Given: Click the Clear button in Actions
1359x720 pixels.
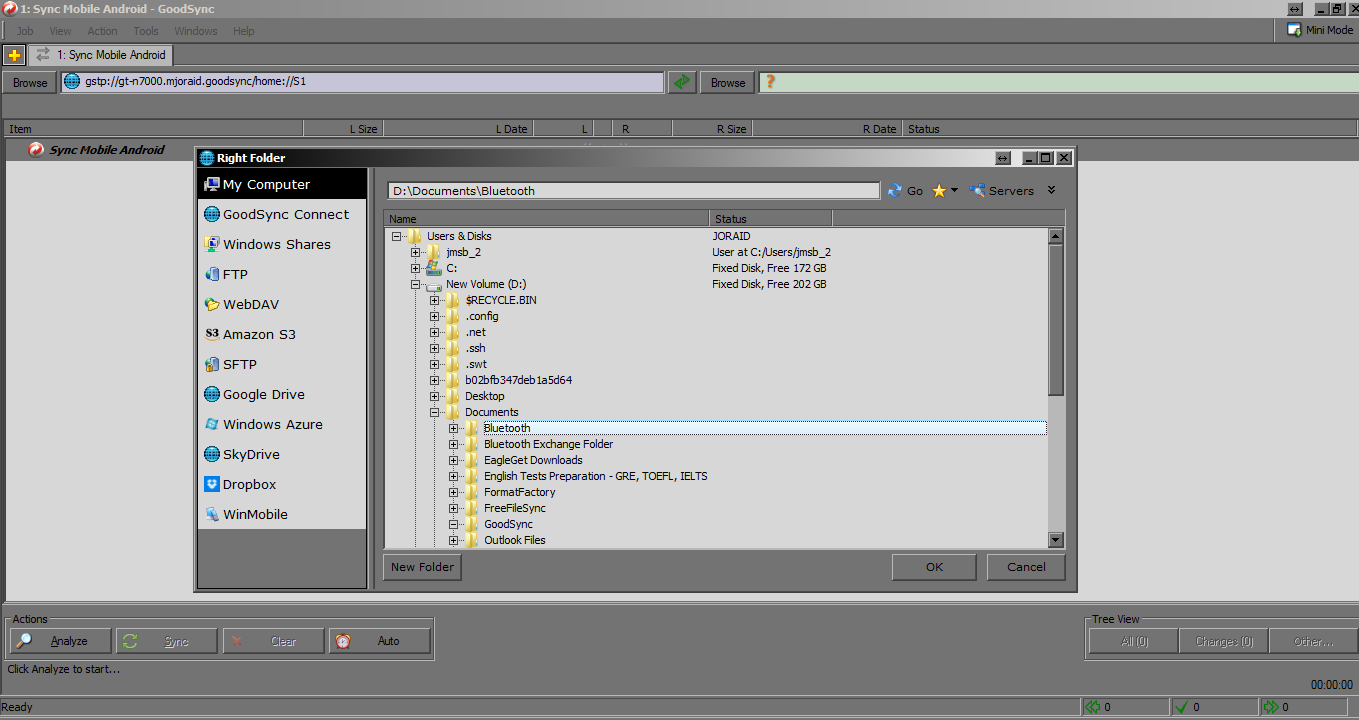Looking at the screenshot, I should pos(273,641).
